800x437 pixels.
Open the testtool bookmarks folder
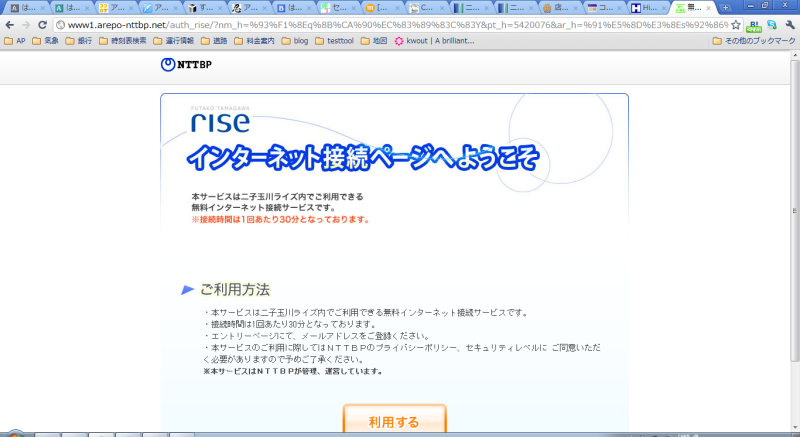(x=335, y=41)
